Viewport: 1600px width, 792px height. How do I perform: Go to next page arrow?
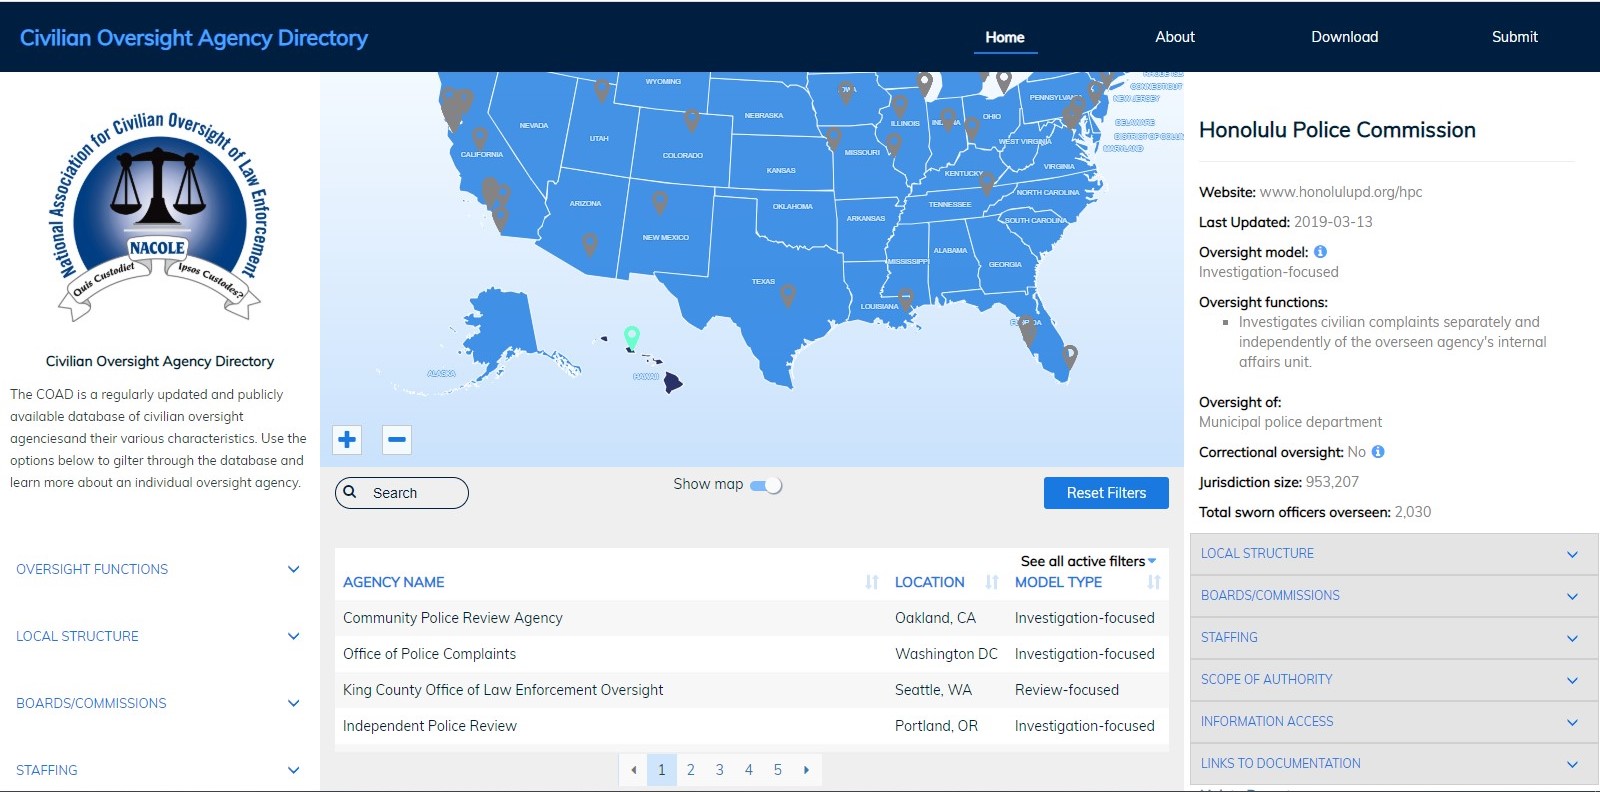point(807,770)
